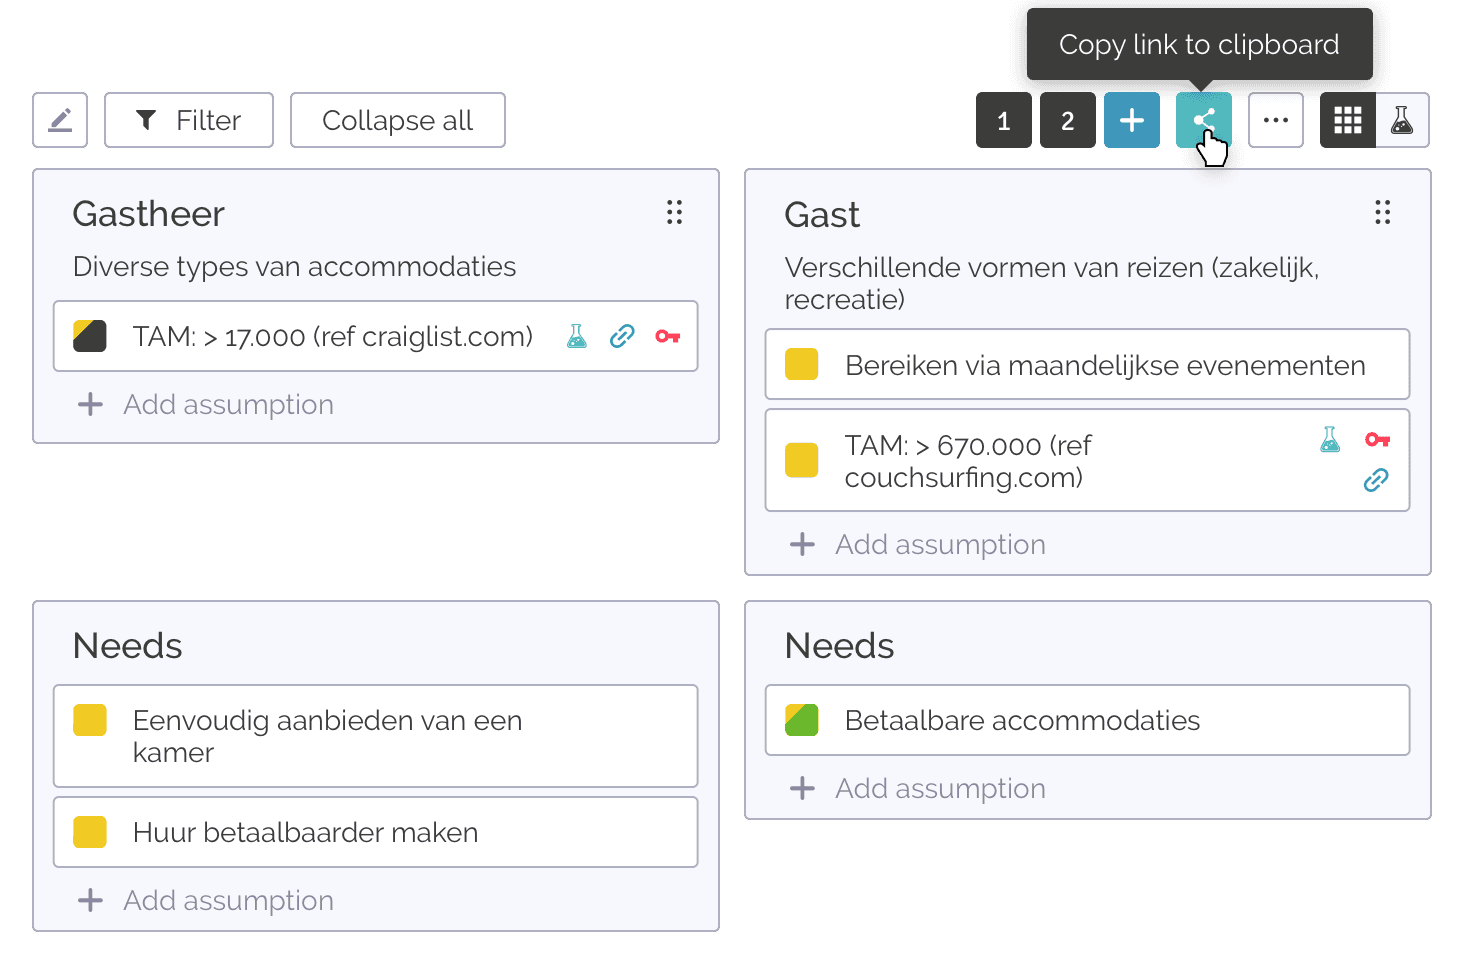The image size is (1464, 964).
Task: Click Collapse all button
Action: pos(397,120)
